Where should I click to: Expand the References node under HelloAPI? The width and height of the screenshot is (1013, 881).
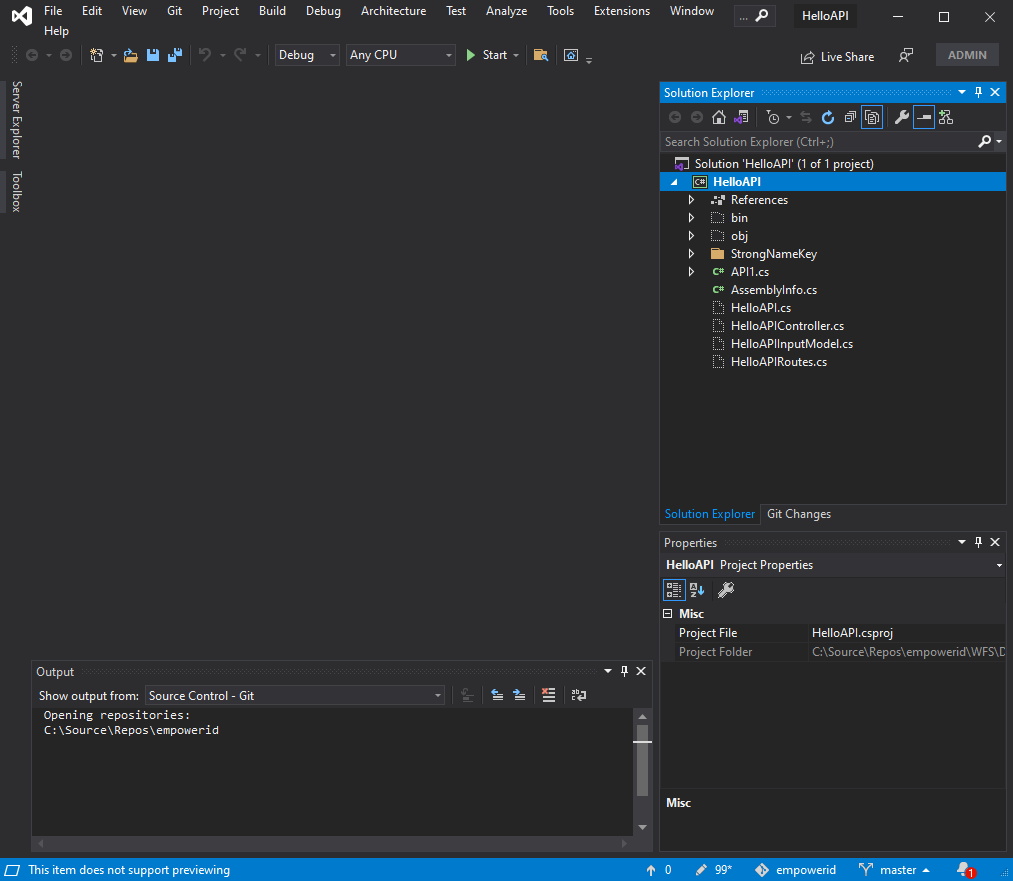691,199
